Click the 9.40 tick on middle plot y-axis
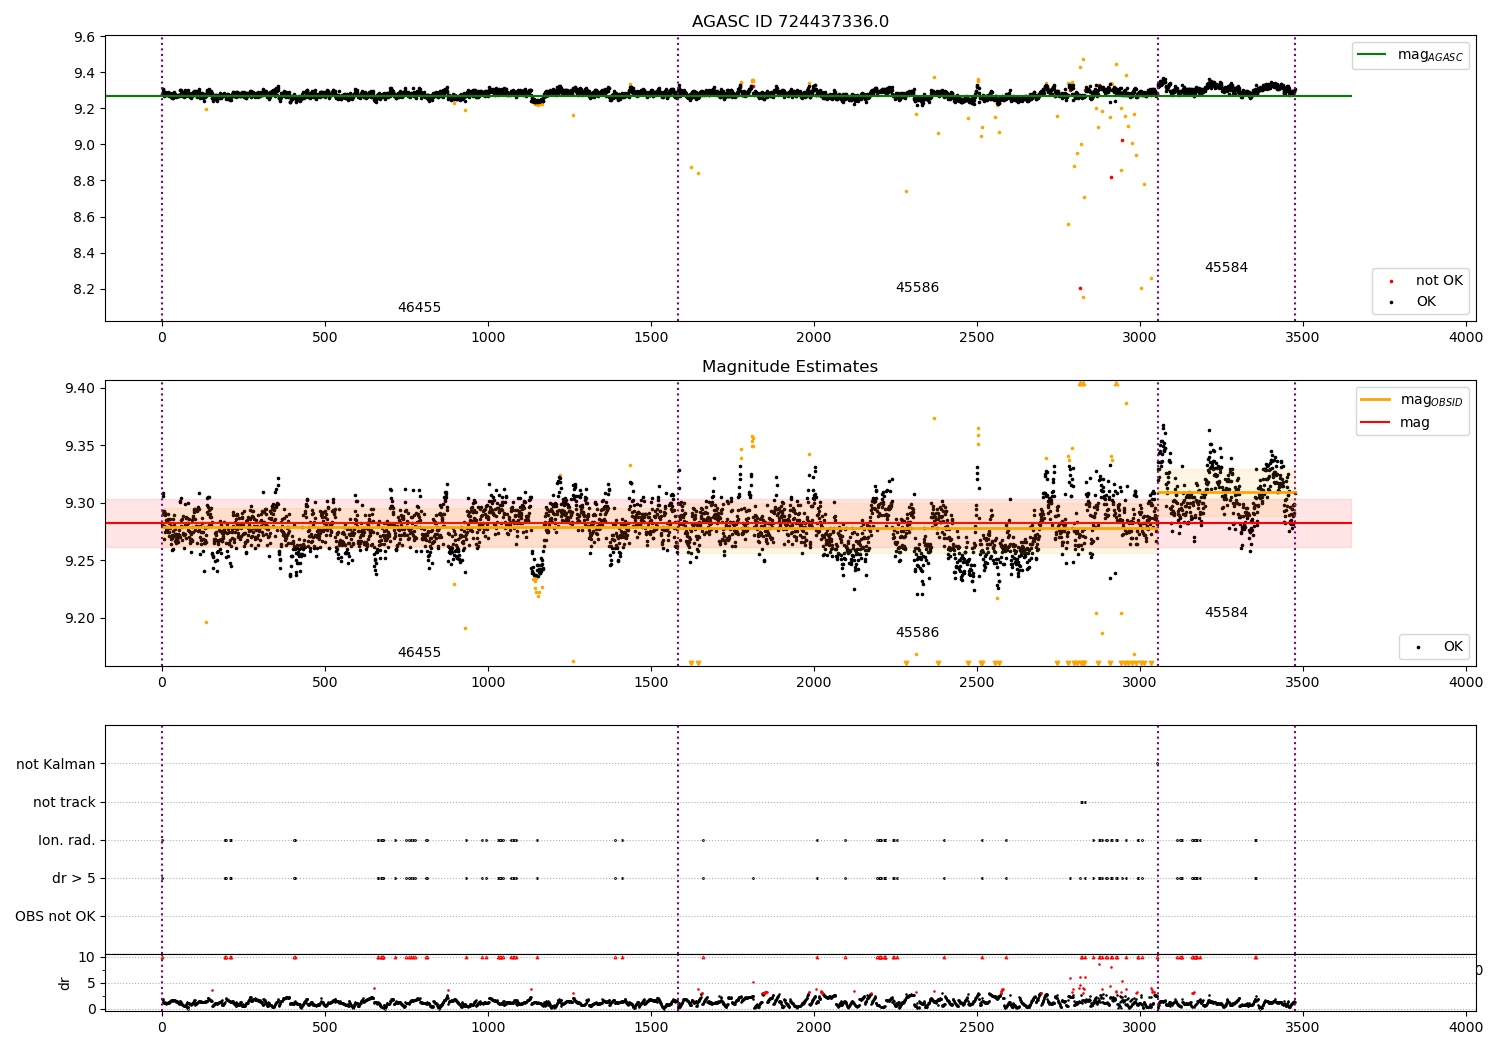The image size is (1500, 1050). point(81,389)
